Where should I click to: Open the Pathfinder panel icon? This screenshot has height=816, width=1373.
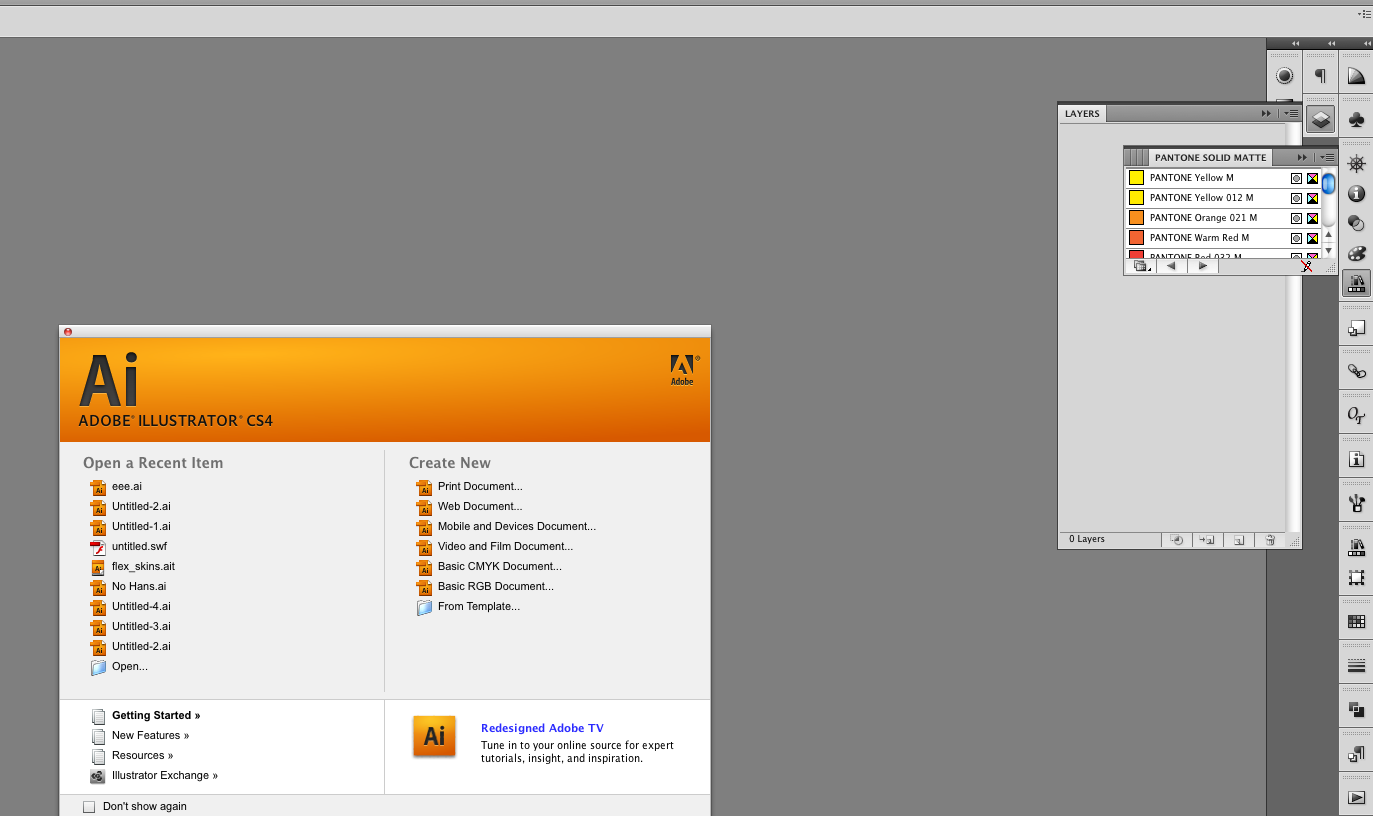[1356, 710]
